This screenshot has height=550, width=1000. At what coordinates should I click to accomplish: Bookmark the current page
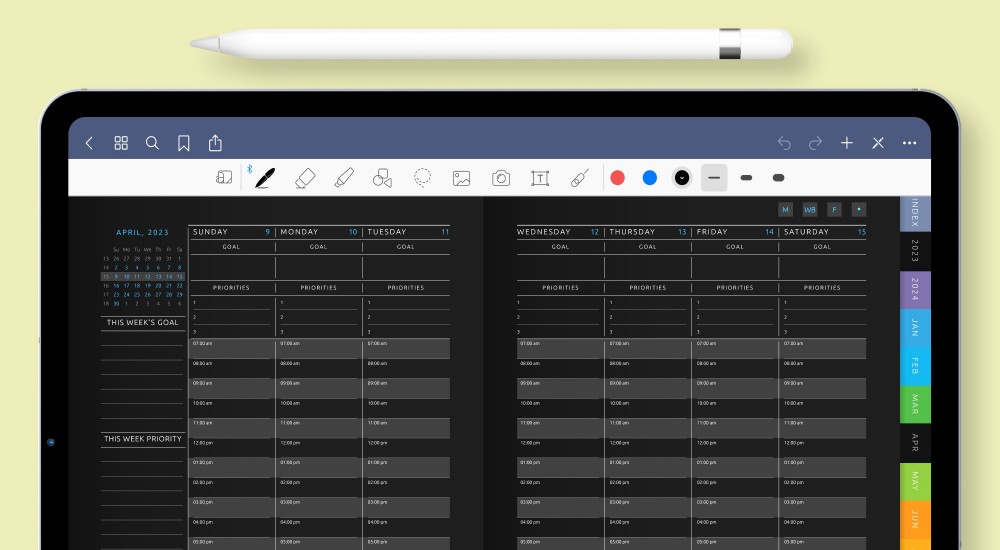[184, 143]
